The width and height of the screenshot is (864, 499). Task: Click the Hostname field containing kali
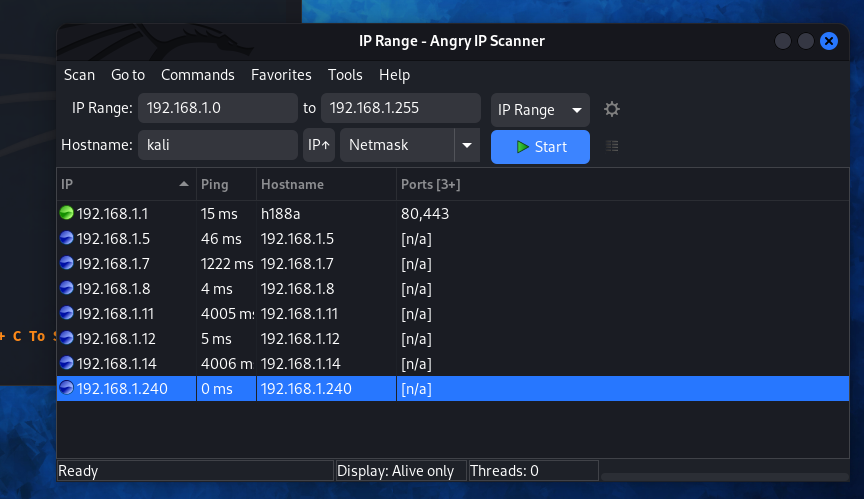click(218, 145)
